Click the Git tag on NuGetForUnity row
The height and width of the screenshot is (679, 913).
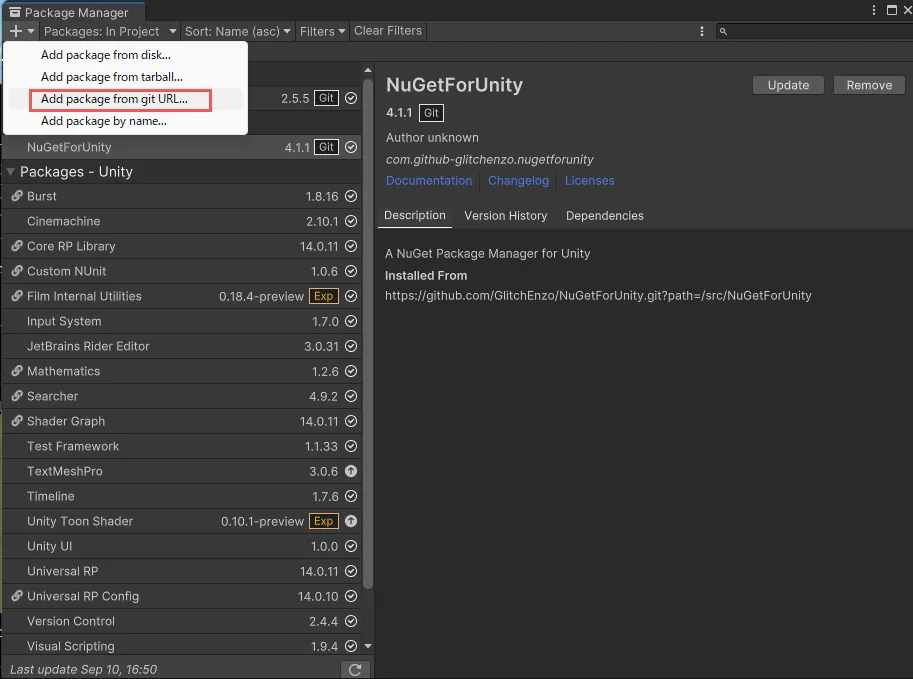click(x=326, y=147)
